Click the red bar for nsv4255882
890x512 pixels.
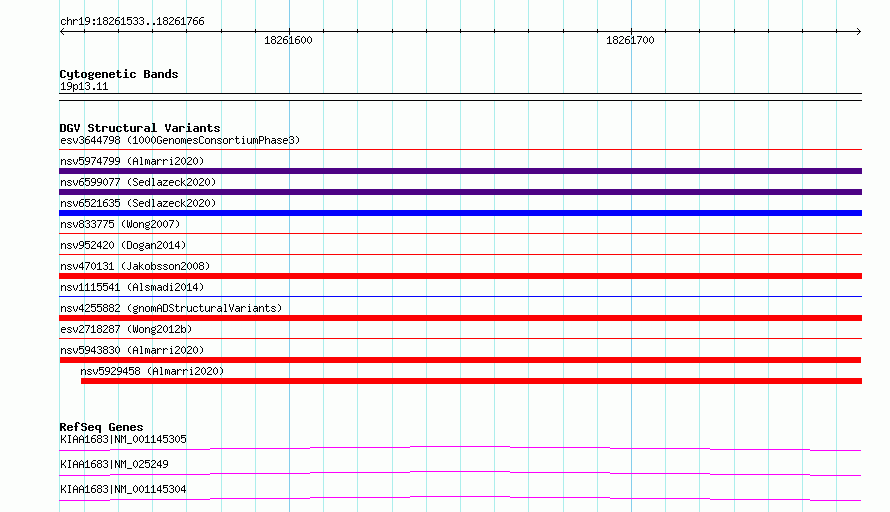tap(460, 318)
